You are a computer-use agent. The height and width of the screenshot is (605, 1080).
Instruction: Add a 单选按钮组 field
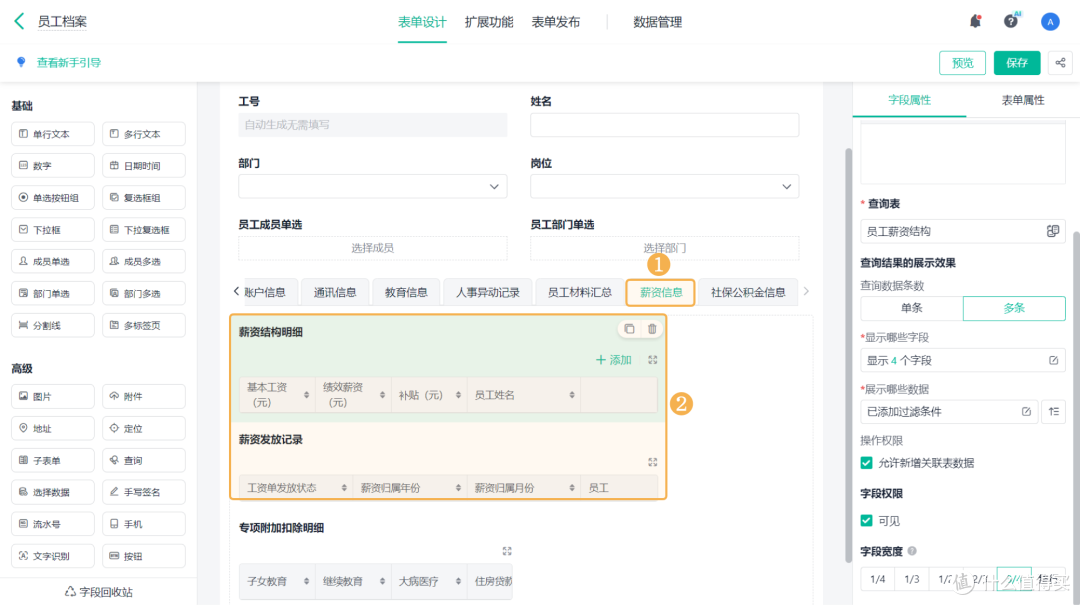(x=53, y=197)
